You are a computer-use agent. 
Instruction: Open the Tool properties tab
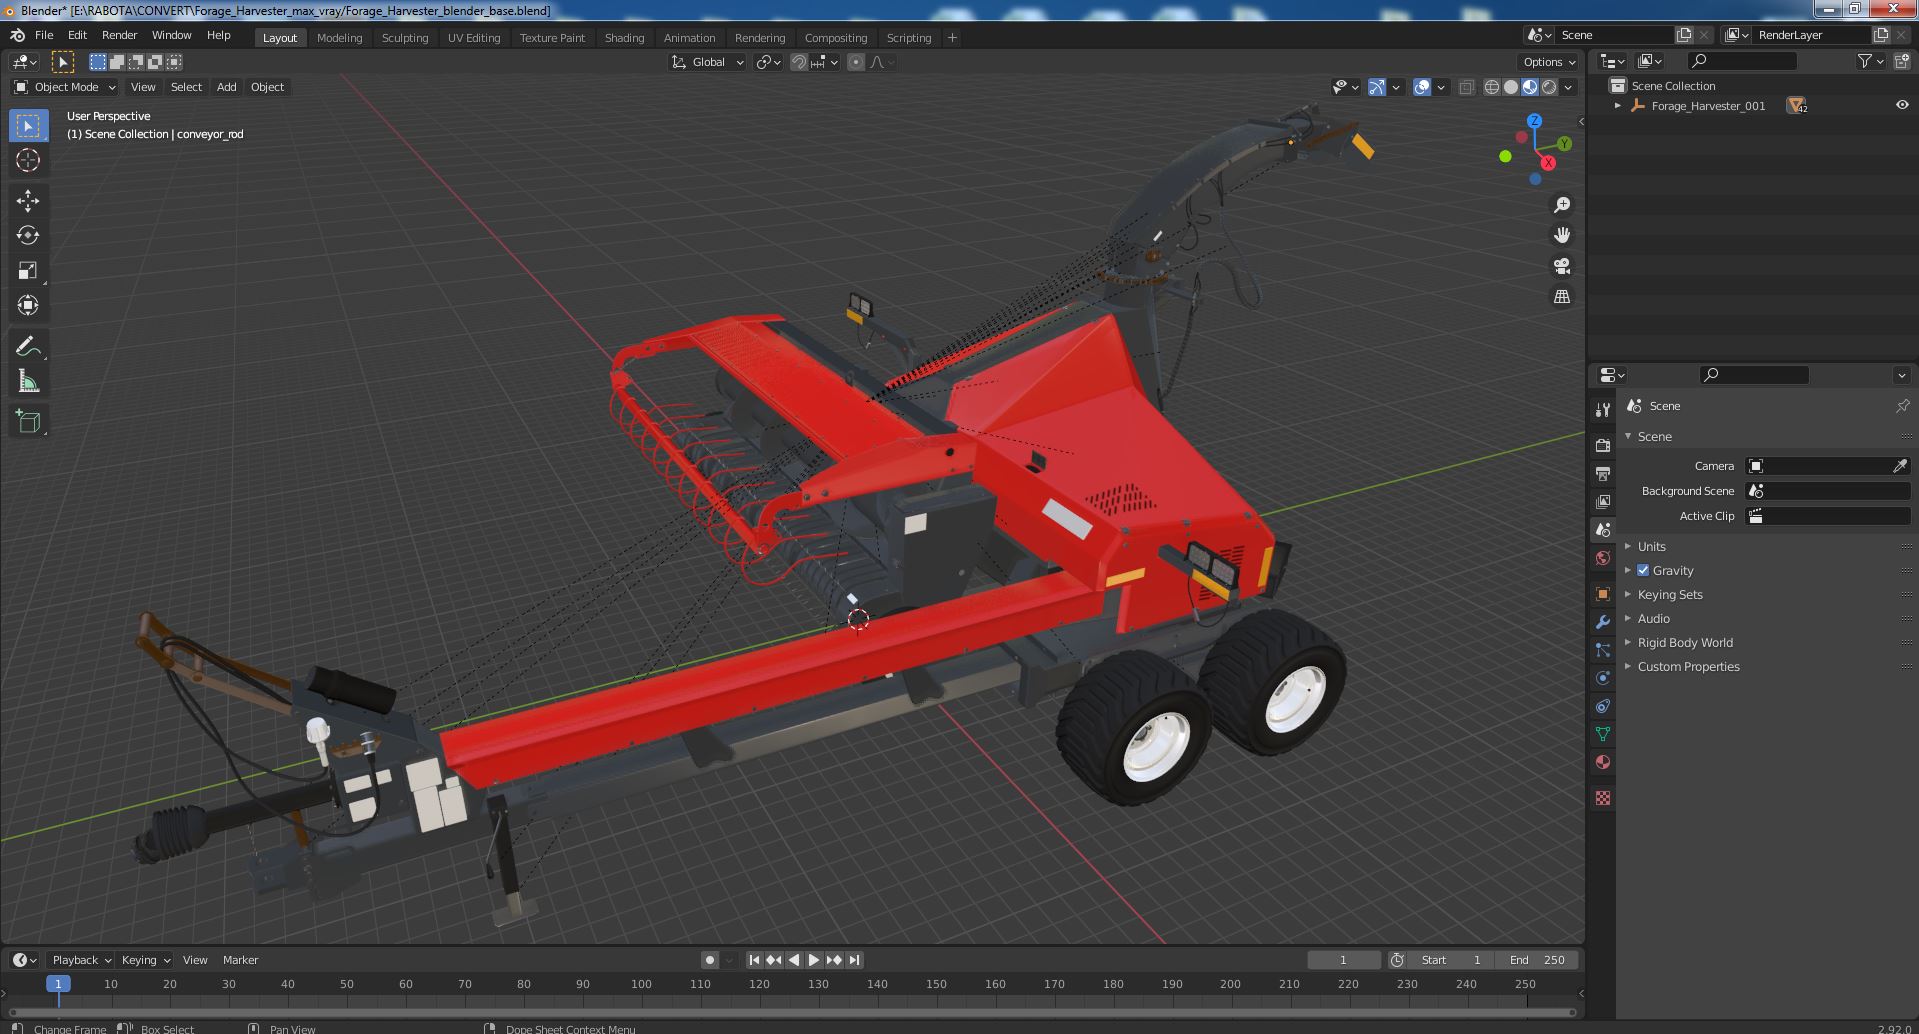click(x=1603, y=409)
